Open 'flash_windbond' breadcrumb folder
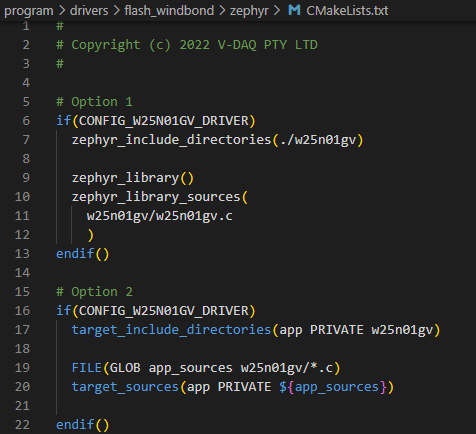Screen dimensions: 476x434 point(169,11)
